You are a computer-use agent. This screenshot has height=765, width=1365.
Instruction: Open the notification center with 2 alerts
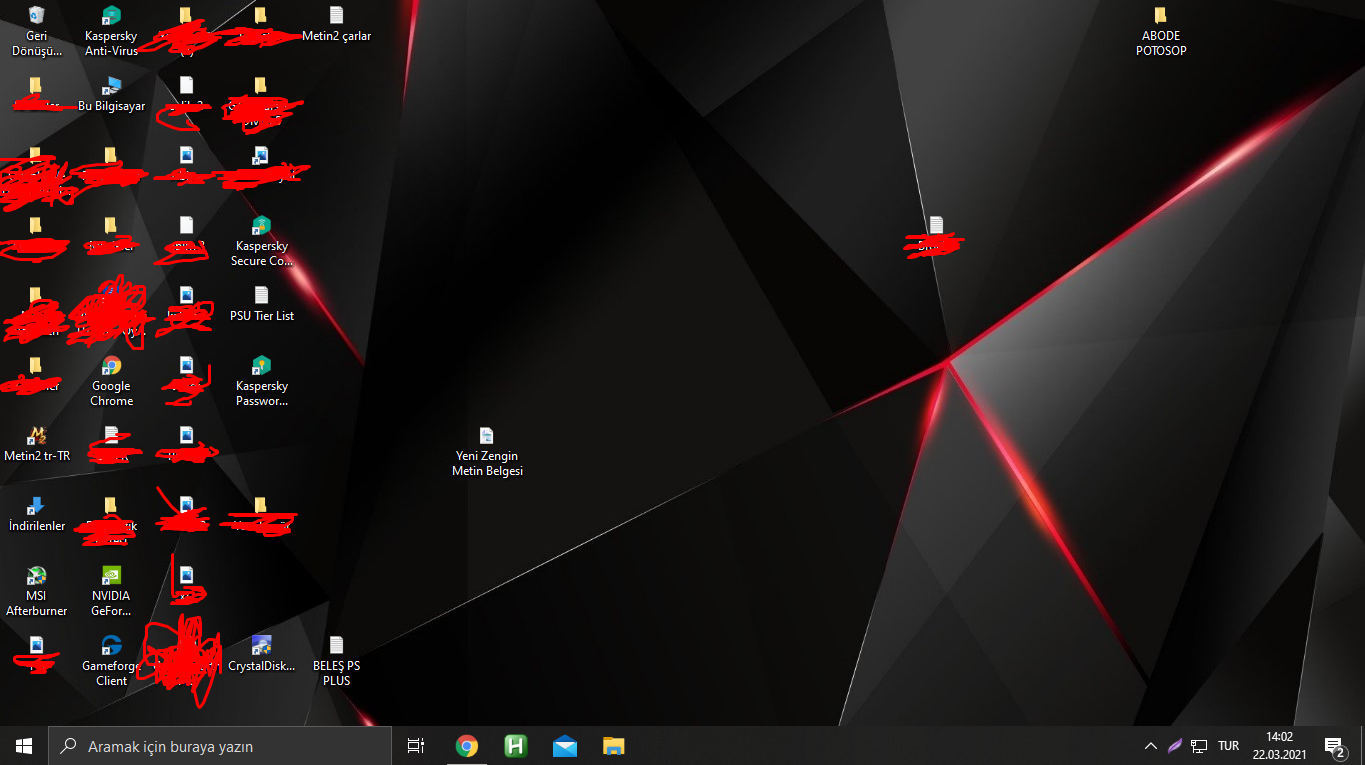point(1334,746)
